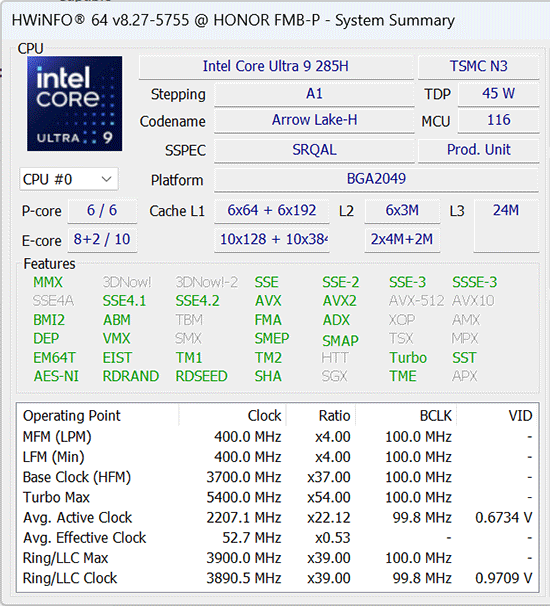Click the TSMC N3 process field
The image size is (550, 606).
tap(478, 66)
